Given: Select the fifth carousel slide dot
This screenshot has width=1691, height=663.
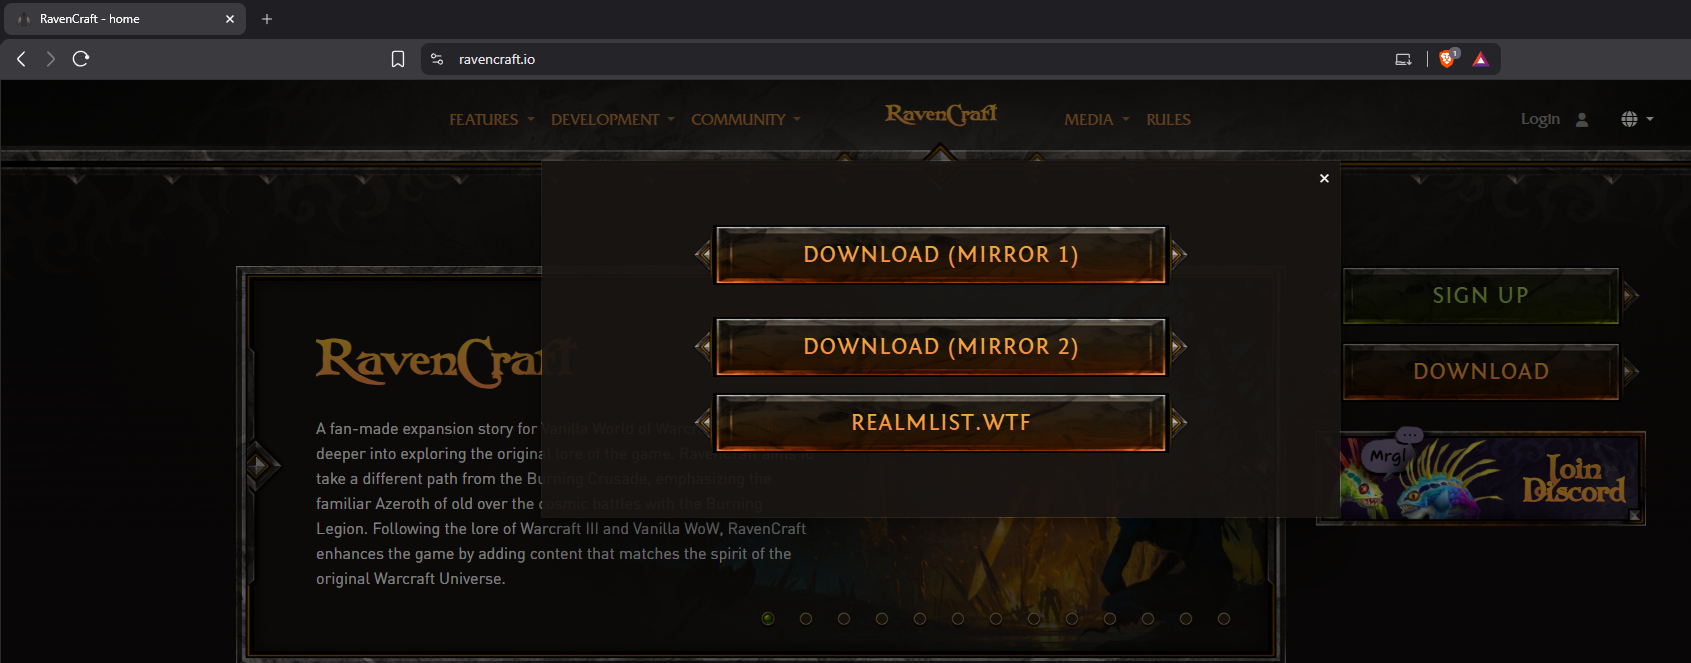Looking at the screenshot, I should [920, 619].
